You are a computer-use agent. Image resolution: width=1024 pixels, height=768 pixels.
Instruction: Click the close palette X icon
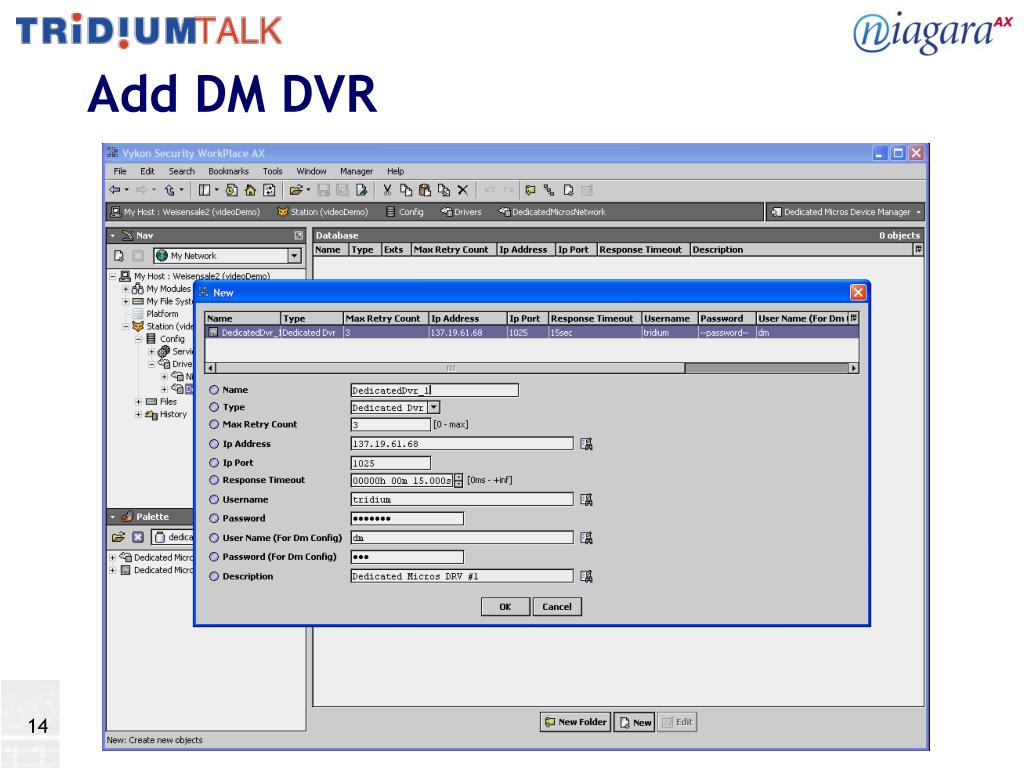[138, 537]
